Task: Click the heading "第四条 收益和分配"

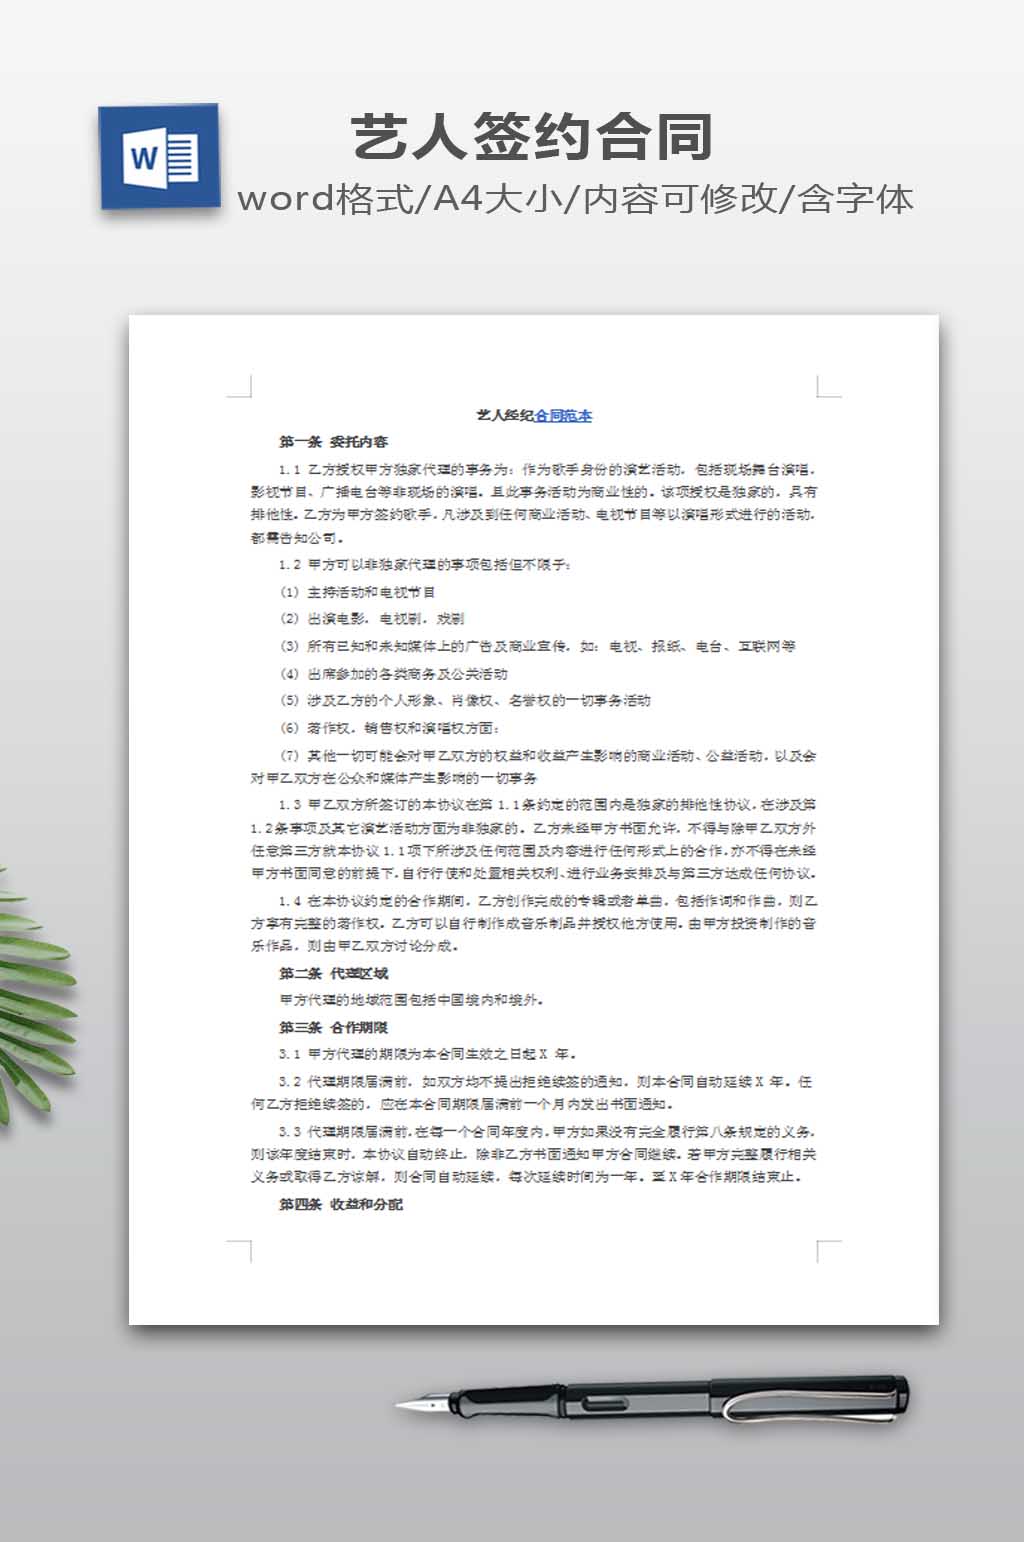Action: click(x=340, y=1204)
